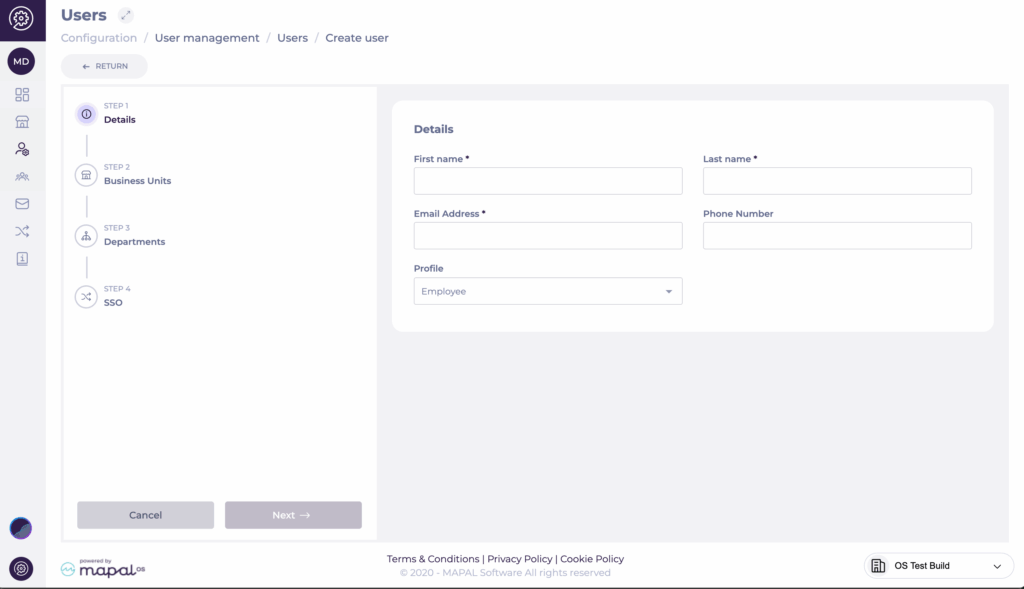Click the MD user avatar
Viewport: 1024px width, 589px height.
(x=22, y=61)
